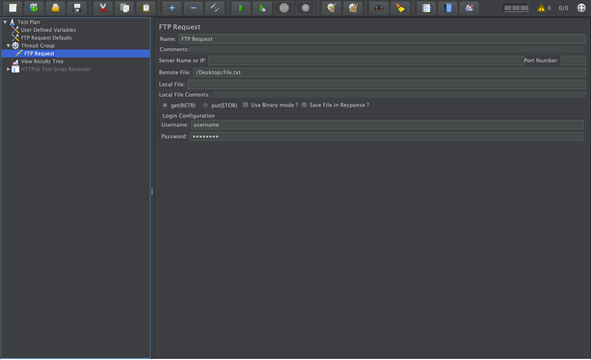Paste element with clipboard icon
591x360 pixels.
(146, 8)
